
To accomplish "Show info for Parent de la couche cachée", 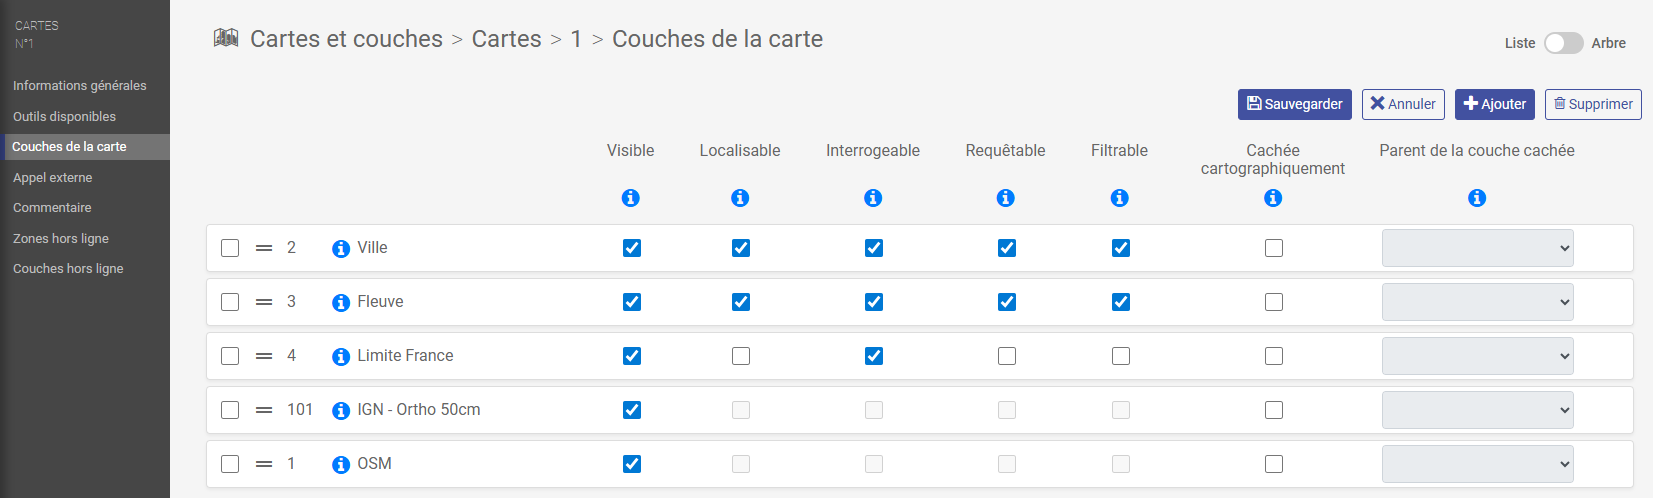I will [1476, 198].
